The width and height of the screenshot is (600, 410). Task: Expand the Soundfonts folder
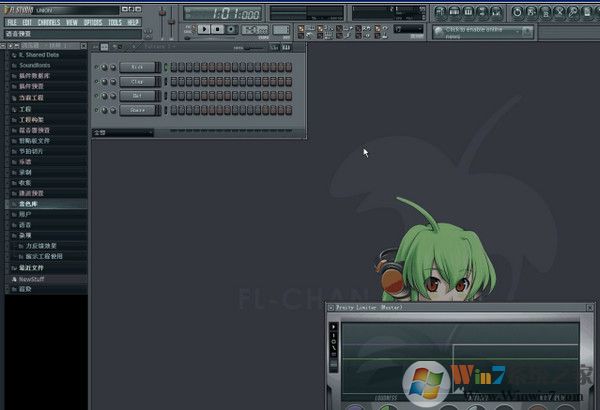pyautogui.click(x=15, y=65)
